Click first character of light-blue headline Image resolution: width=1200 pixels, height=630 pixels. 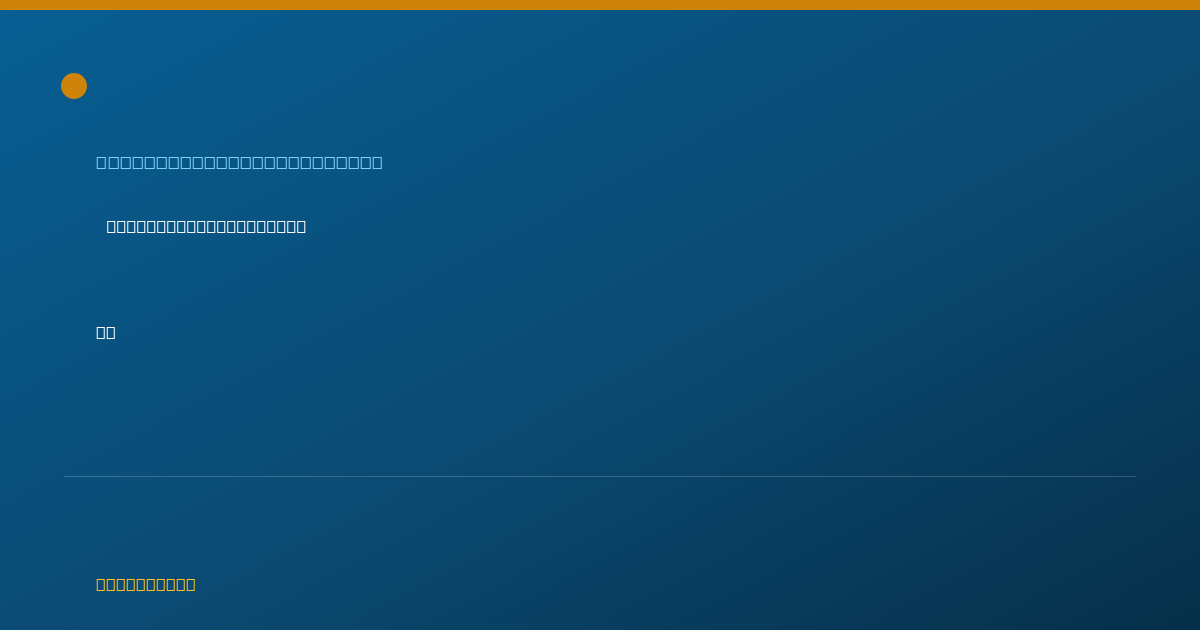point(101,162)
